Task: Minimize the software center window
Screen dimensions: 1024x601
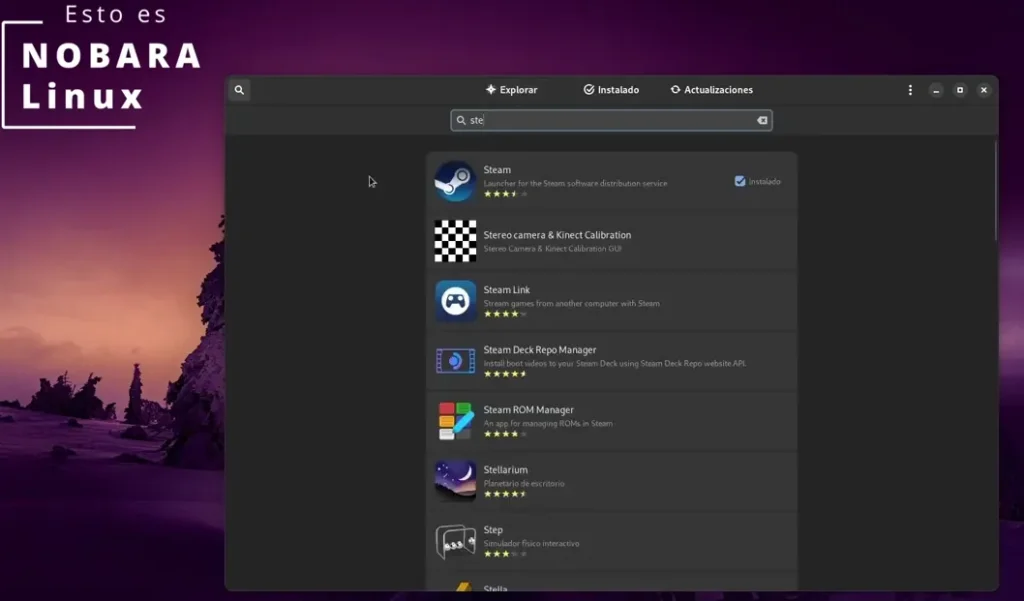Action: 936,90
